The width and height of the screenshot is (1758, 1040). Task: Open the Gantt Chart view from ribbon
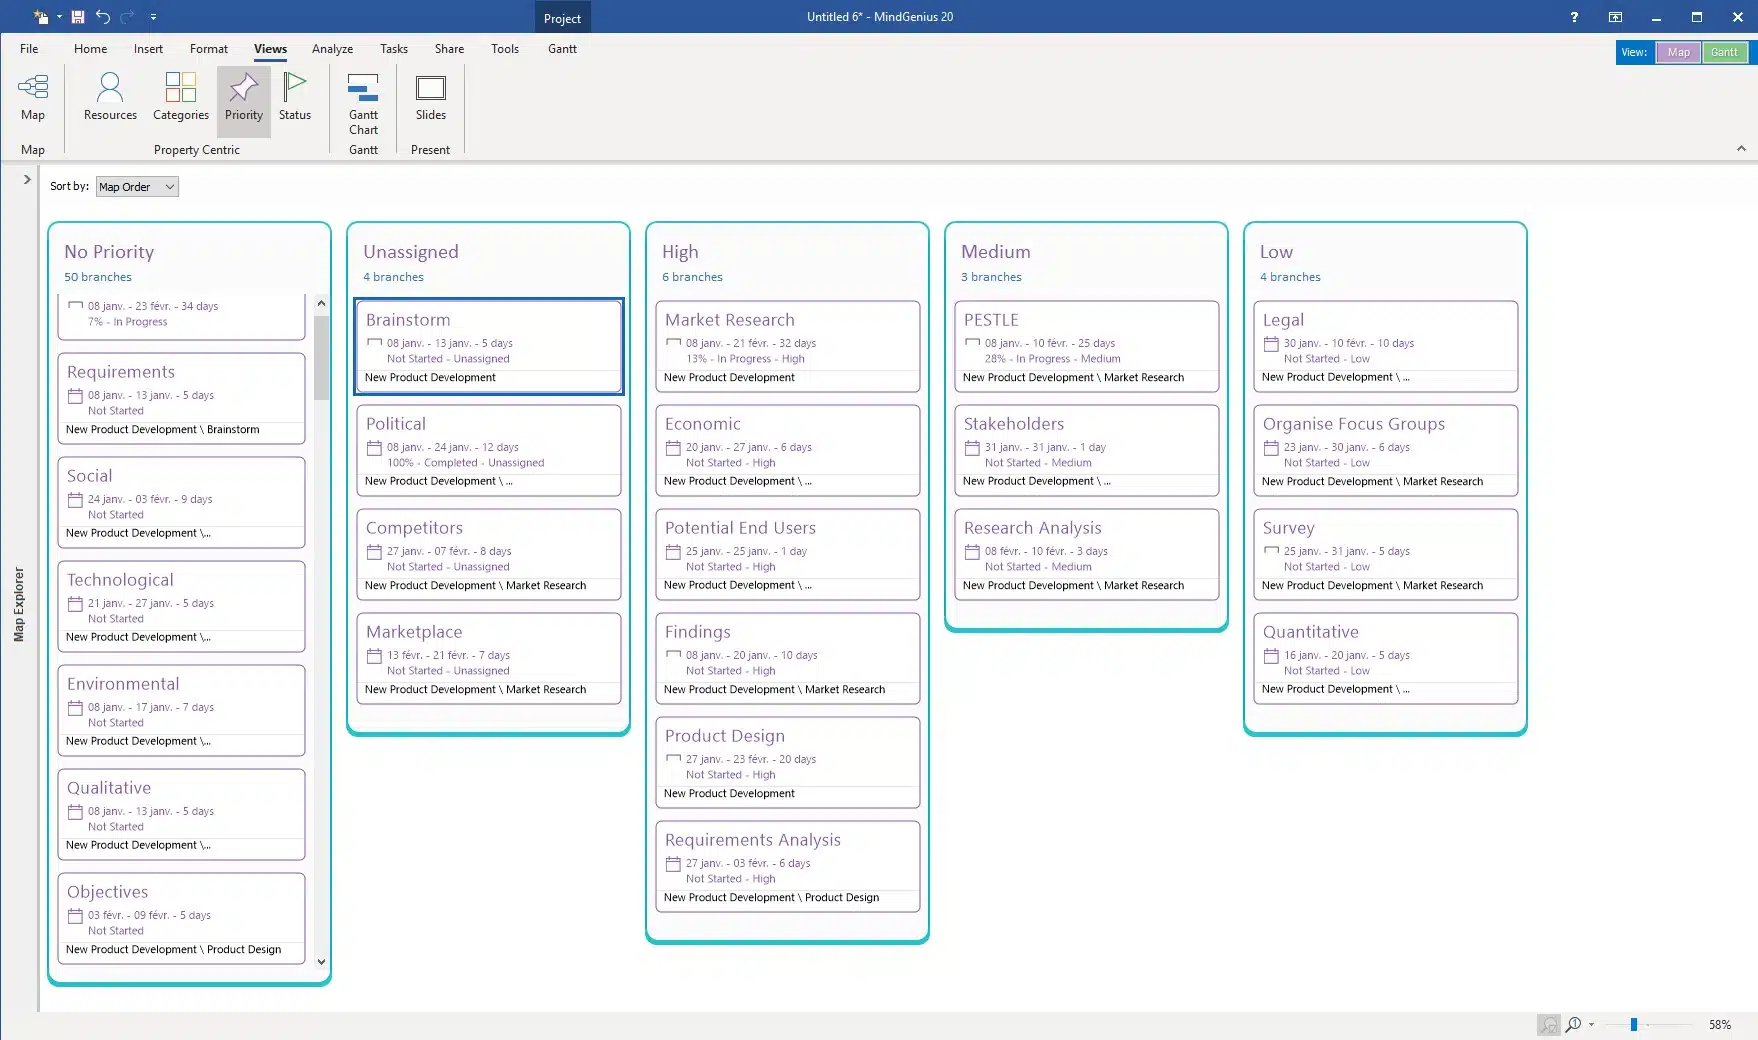coord(363,103)
